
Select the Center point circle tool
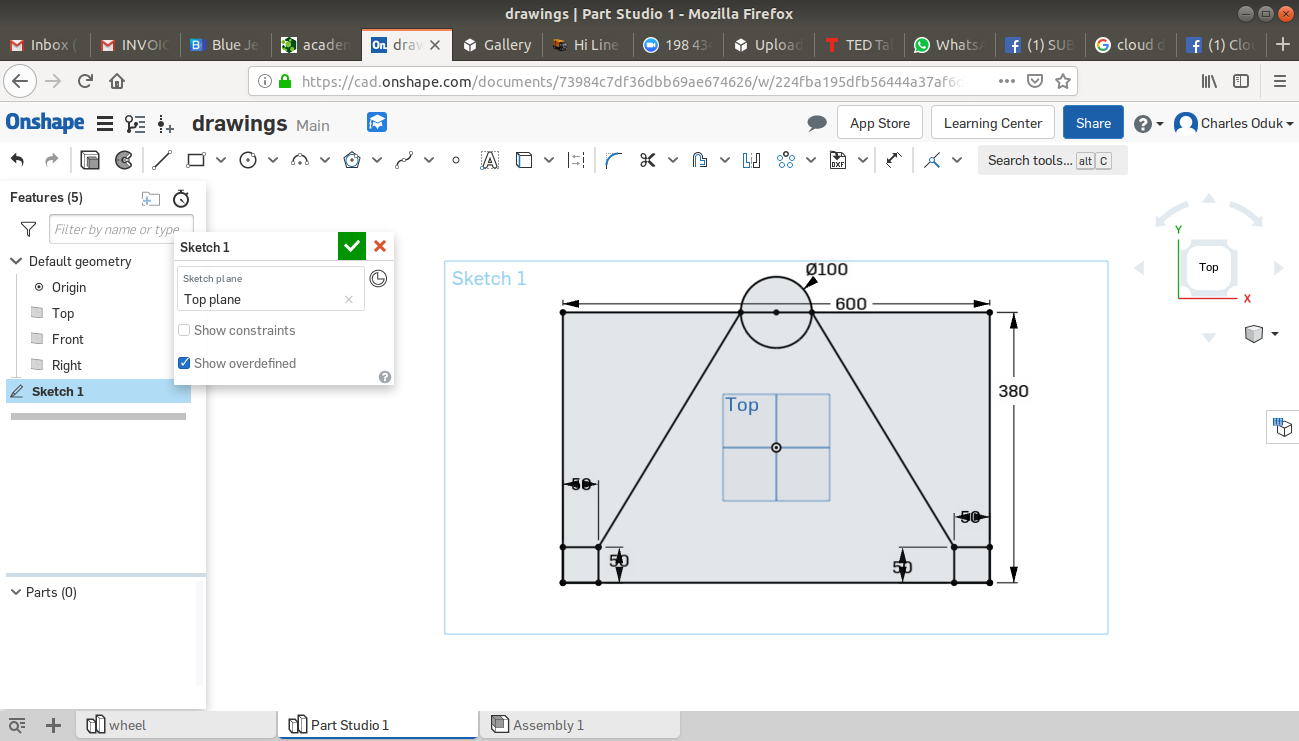click(248, 160)
